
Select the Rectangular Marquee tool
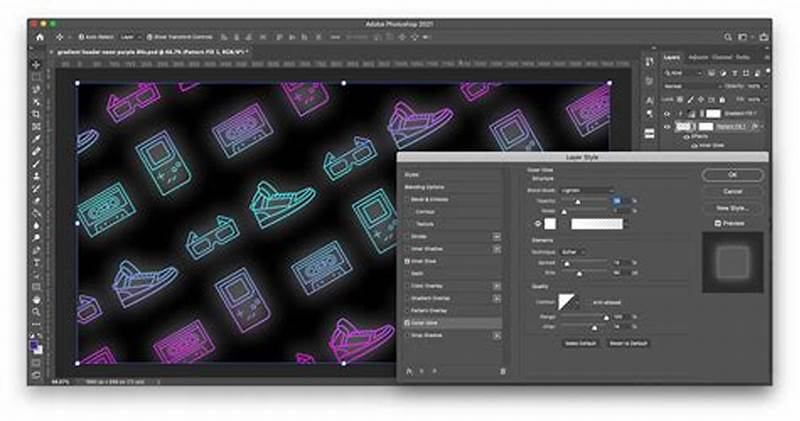pos(36,78)
